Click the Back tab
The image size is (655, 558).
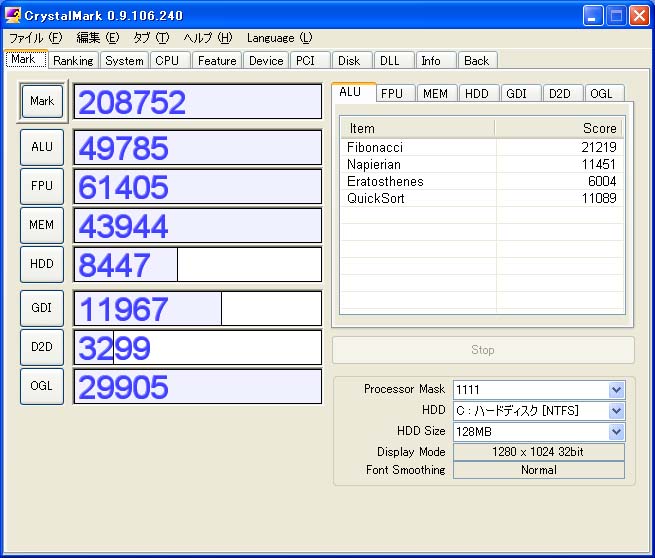(x=477, y=61)
